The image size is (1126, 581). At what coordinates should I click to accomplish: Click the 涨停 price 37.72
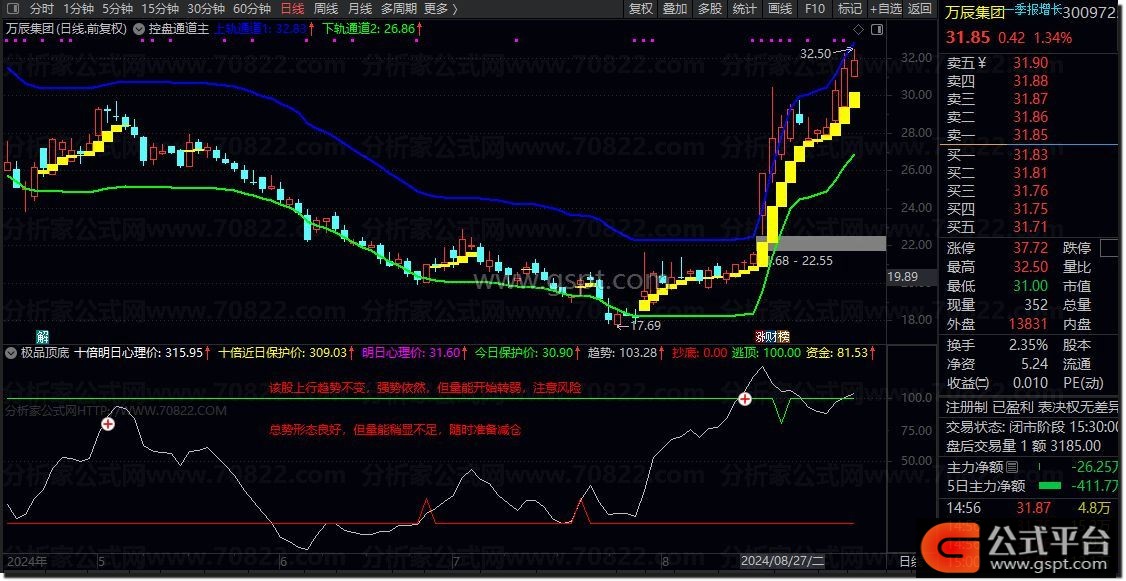pos(1030,248)
